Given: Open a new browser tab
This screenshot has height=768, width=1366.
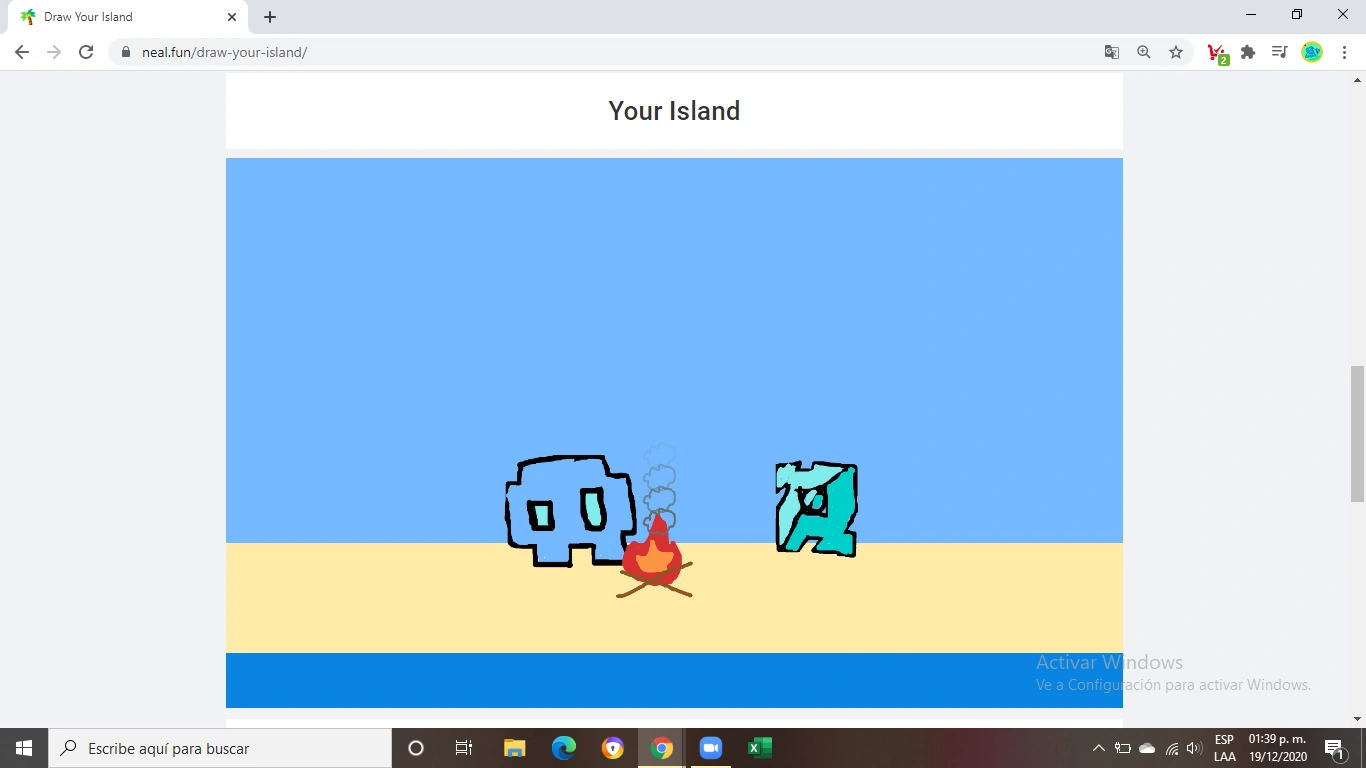Looking at the screenshot, I should (269, 16).
